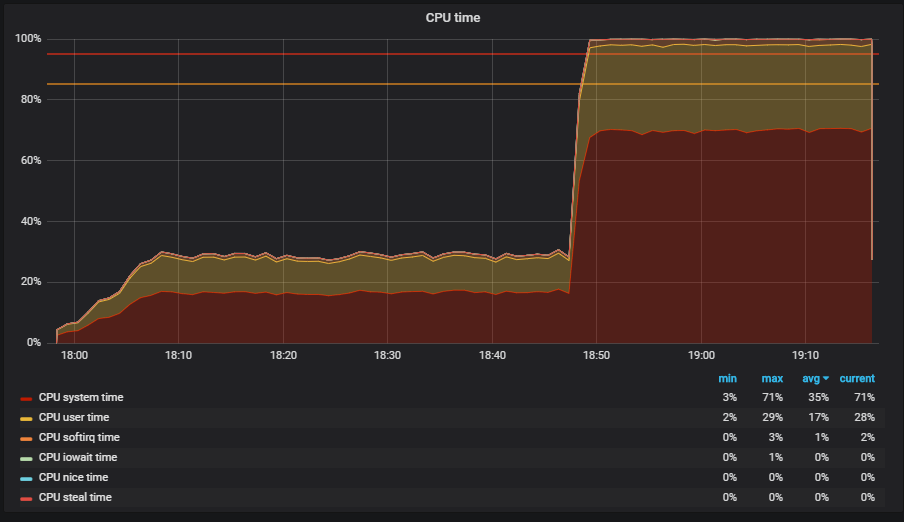Click the 17% avg value for user time
This screenshot has width=904, height=522.
(x=818, y=417)
